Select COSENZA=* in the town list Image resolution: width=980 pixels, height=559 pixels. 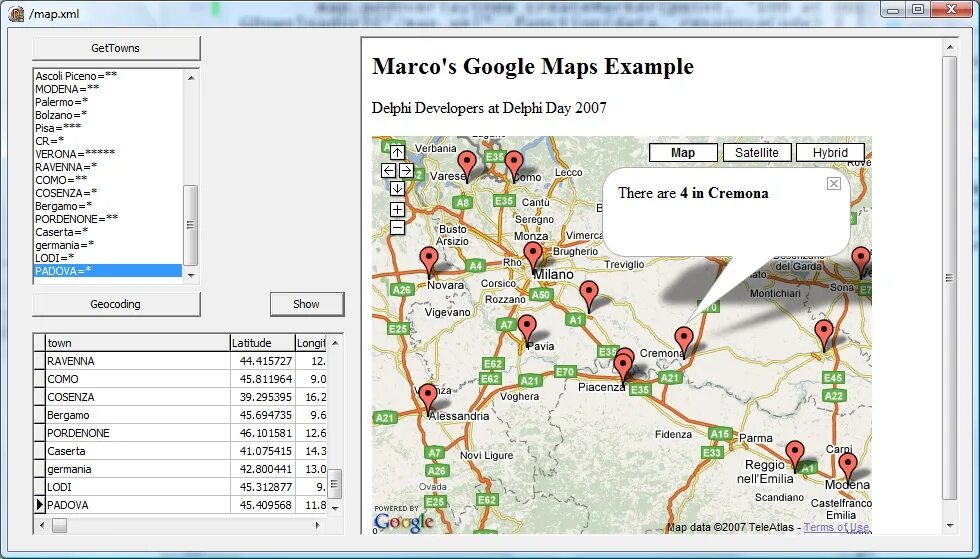point(108,193)
